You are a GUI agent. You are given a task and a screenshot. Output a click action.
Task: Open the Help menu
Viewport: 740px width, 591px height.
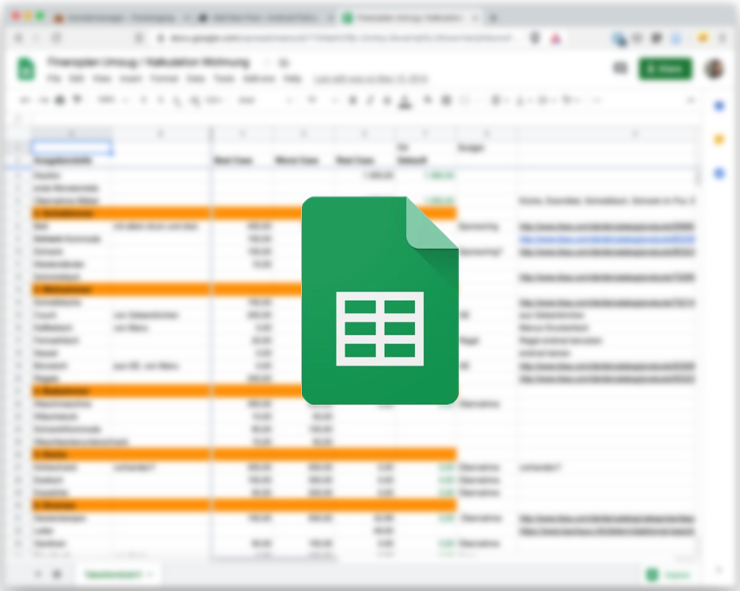[x=293, y=78]
